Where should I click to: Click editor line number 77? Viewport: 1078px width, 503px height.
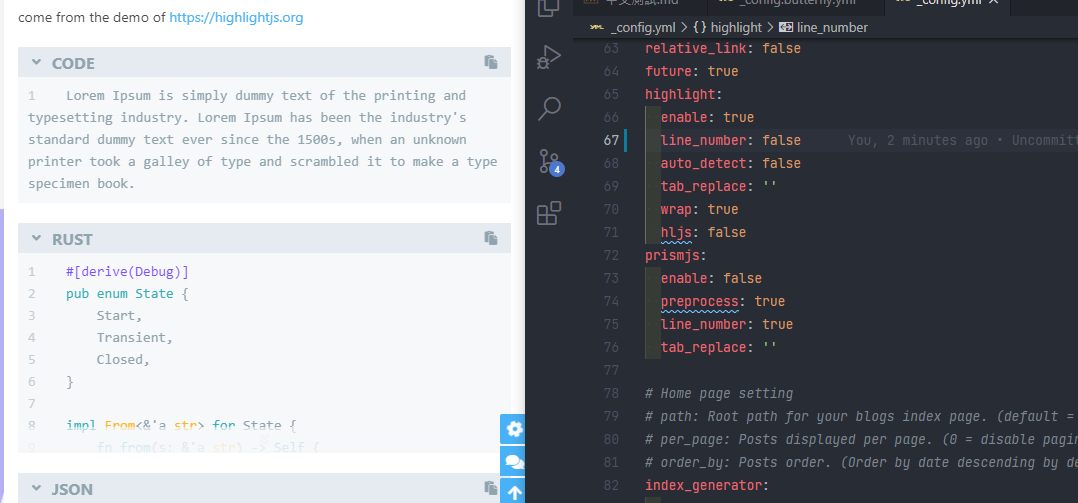pyautogui.click(x=611, y=370)
